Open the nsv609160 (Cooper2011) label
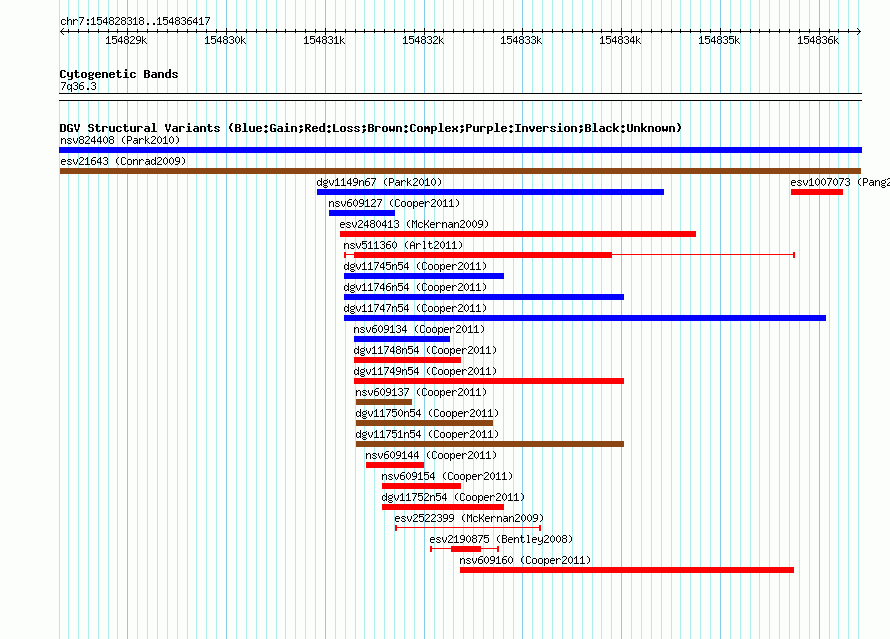The height and width of the screenshot is (639, 890). pos(525,560)
